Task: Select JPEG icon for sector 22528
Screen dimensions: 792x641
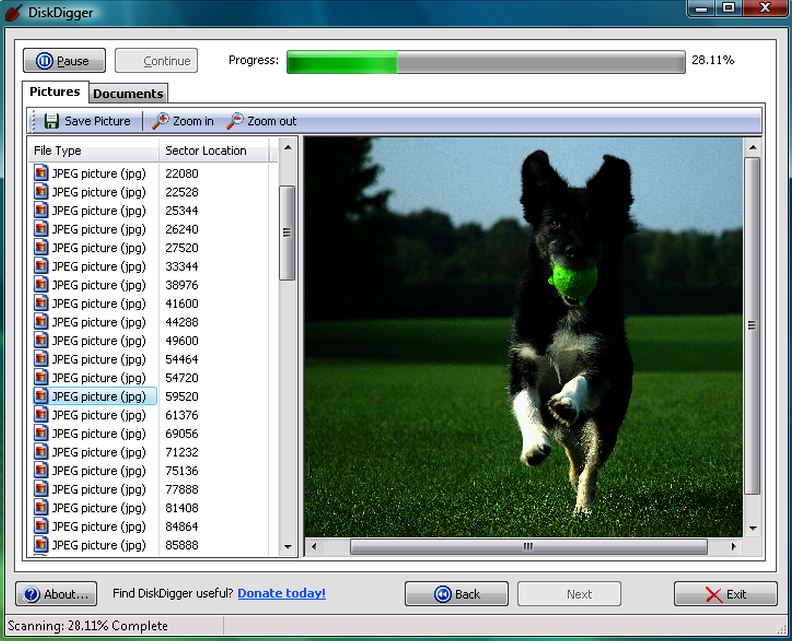Action: (41, 192)
